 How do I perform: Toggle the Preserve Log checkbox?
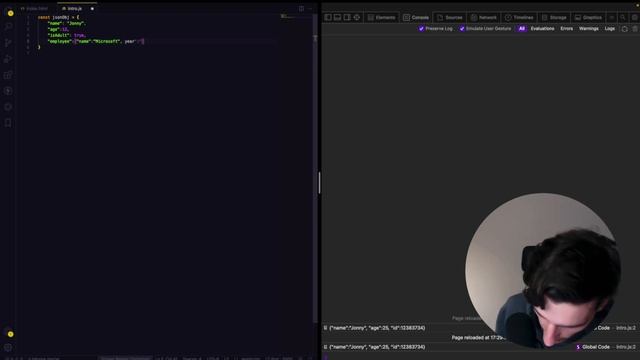click(421, 29)
